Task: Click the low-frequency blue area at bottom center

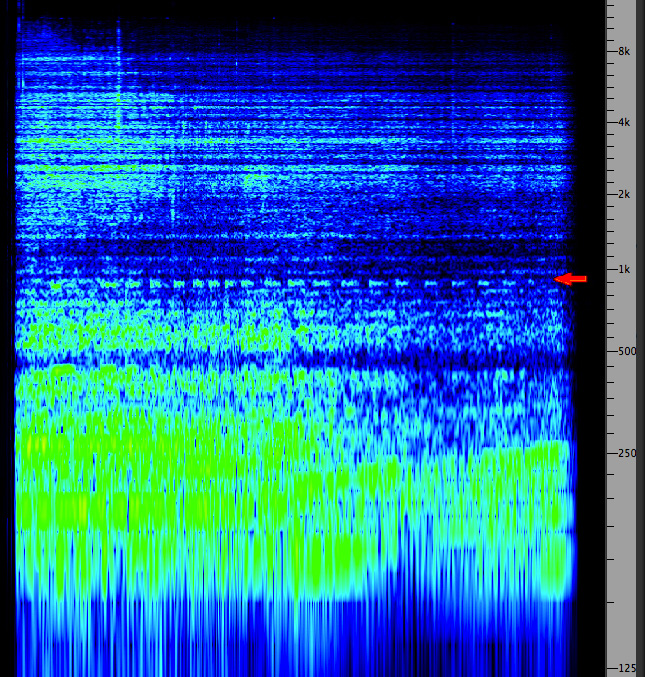Action: [x=300, y=640]
